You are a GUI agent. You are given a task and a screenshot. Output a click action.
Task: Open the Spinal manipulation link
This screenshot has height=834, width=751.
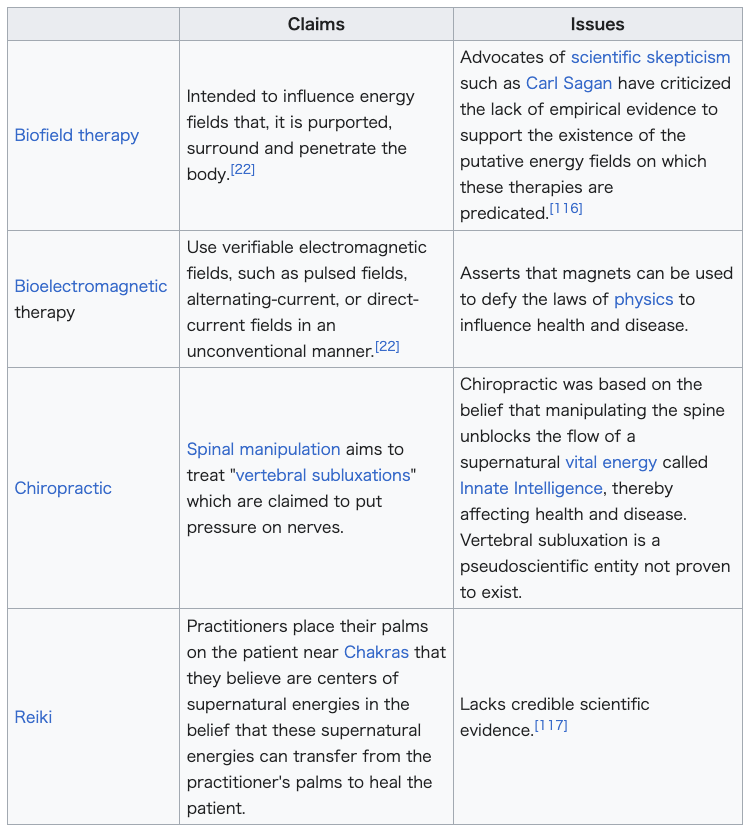263,449
